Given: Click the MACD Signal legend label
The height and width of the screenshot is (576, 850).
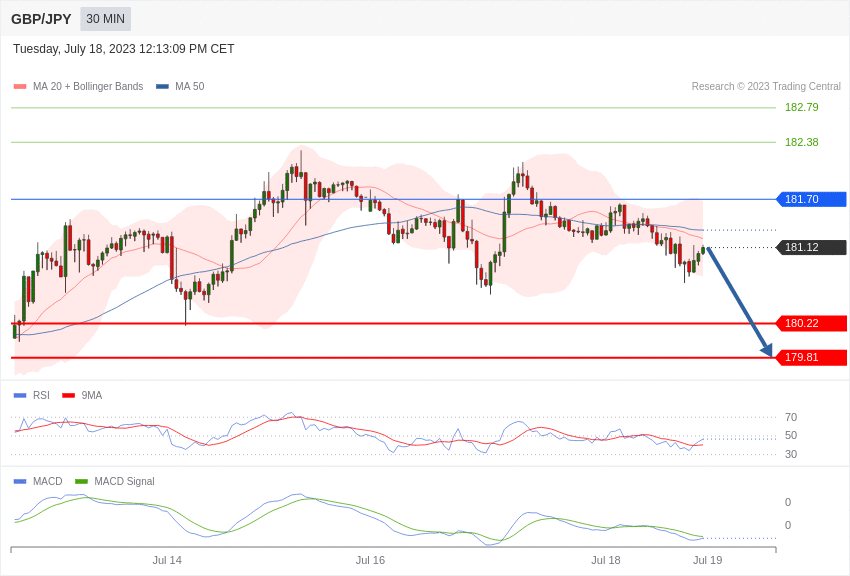Looking at the screenshot, I should tap(124, 481).
